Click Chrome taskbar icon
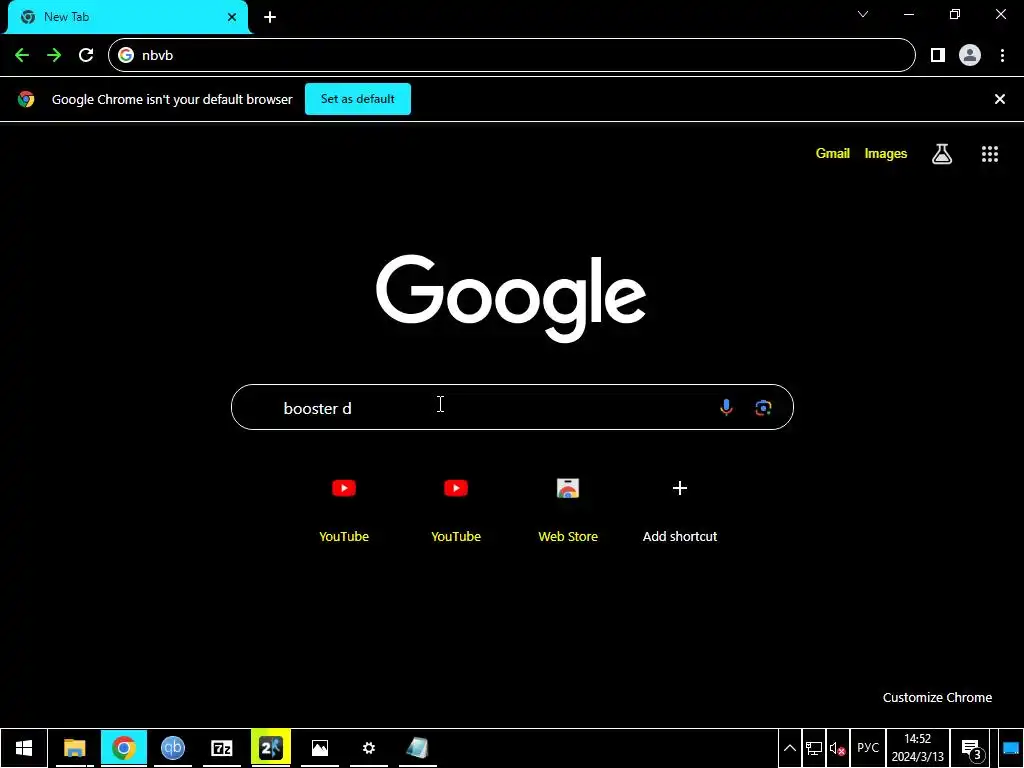1024x768 pixels. pyautogui.click(x=124, y=748)
